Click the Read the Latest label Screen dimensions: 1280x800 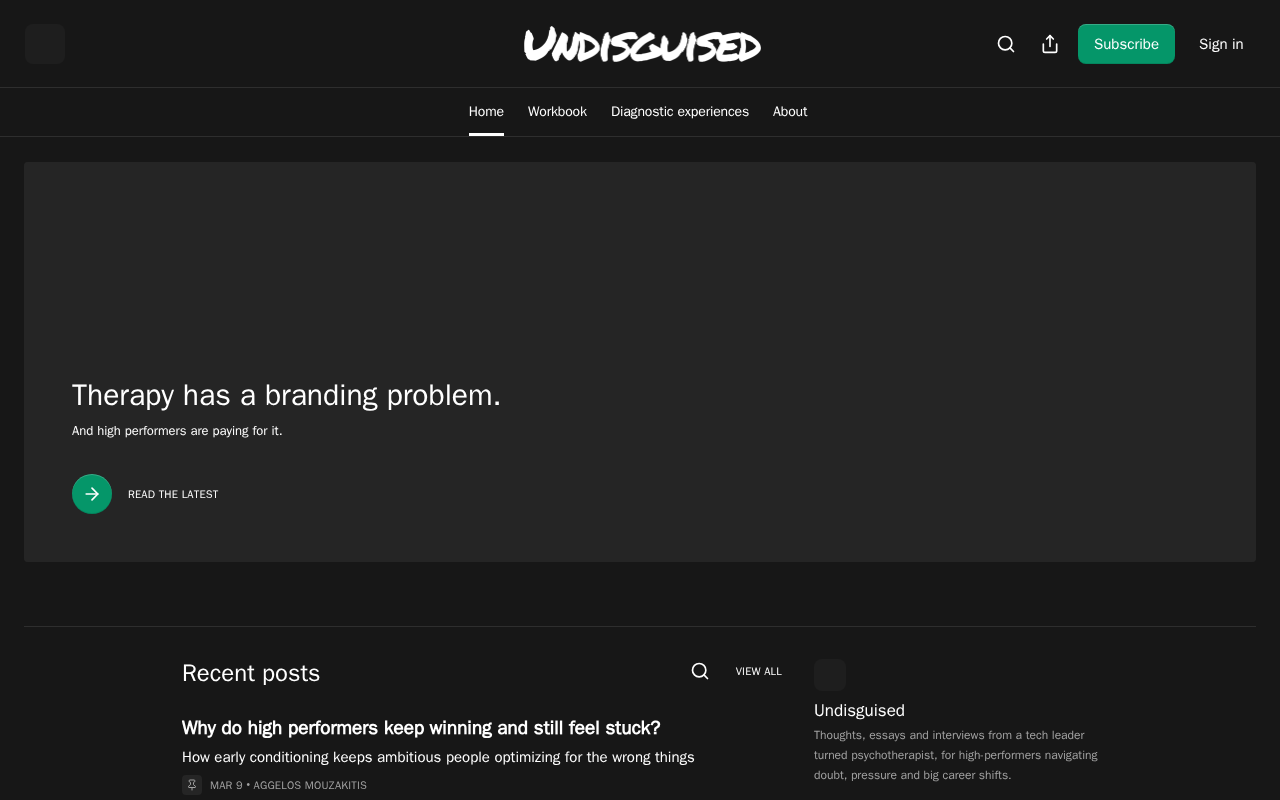(173, 494)
